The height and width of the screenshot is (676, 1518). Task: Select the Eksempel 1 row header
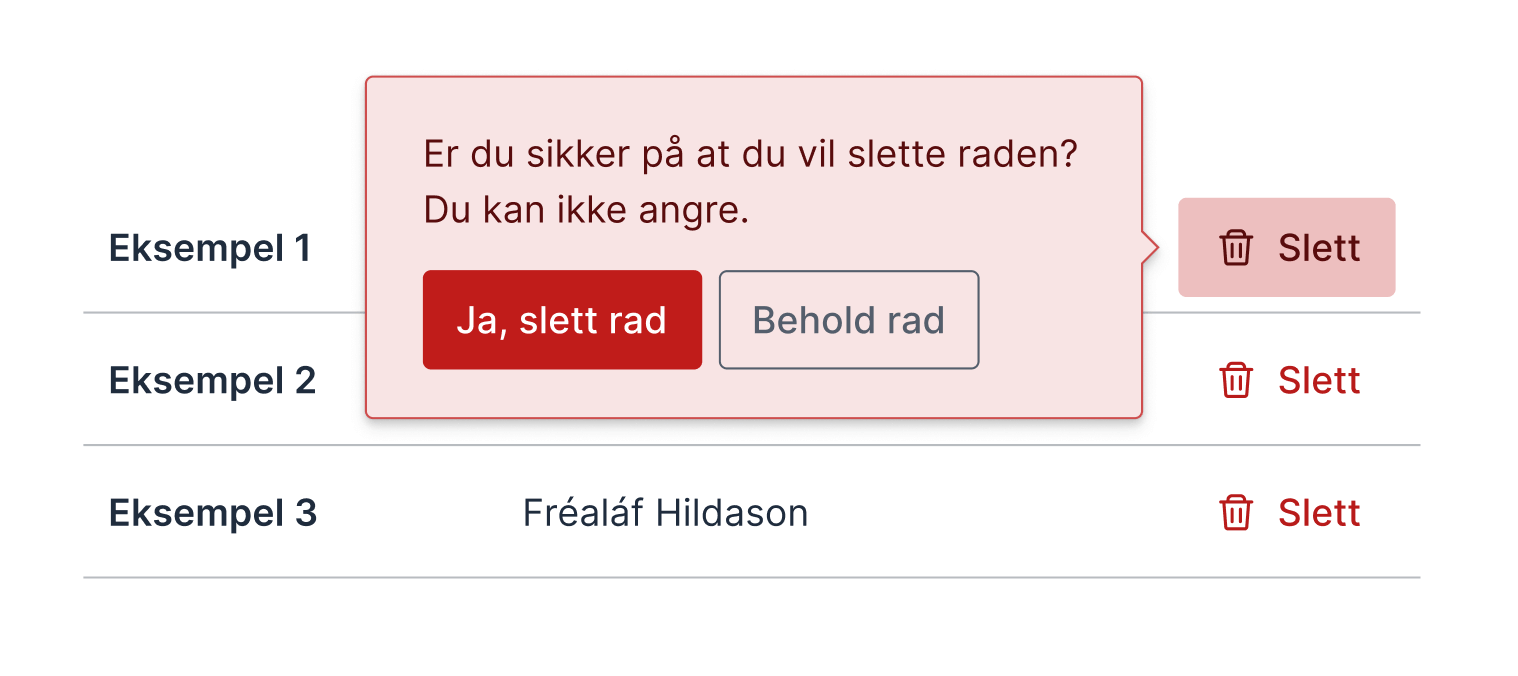(210, 248)
